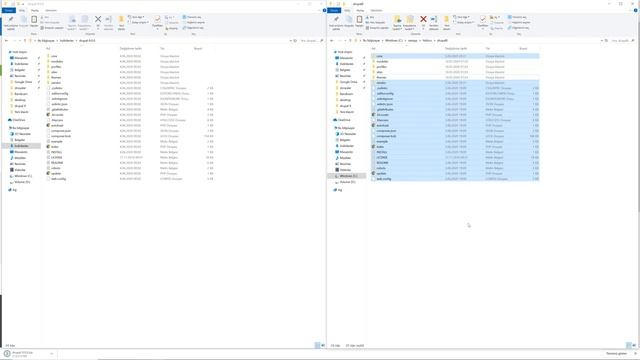Screen dimensions: 640x360
Task: Click Copy icon in drupal8 window ribbon
Action: pyautogui.click(x=349, y=21)
